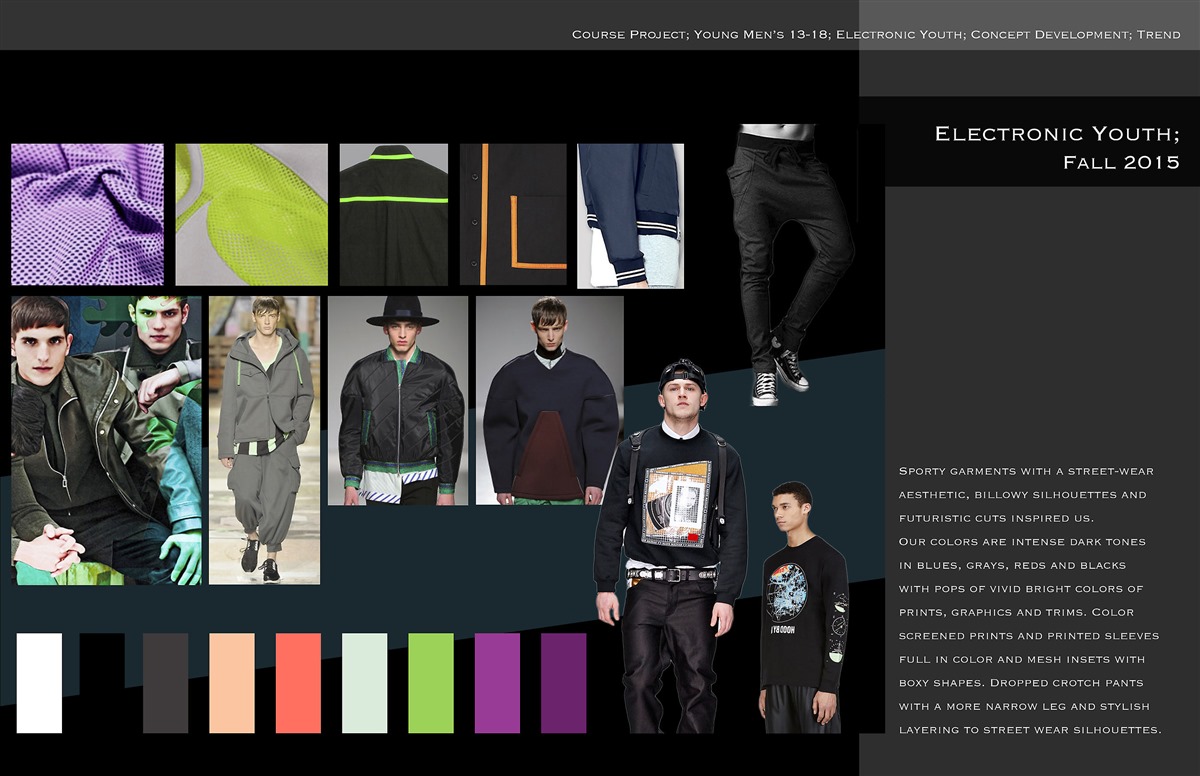1200x776 pixels.
Task: Open the navy varsity sleeve cuff image
Action: click(631, 216)
